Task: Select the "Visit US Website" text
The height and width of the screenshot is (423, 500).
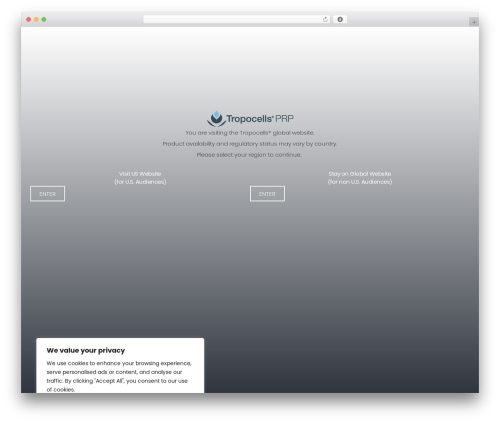Action: tap(140, 174)
